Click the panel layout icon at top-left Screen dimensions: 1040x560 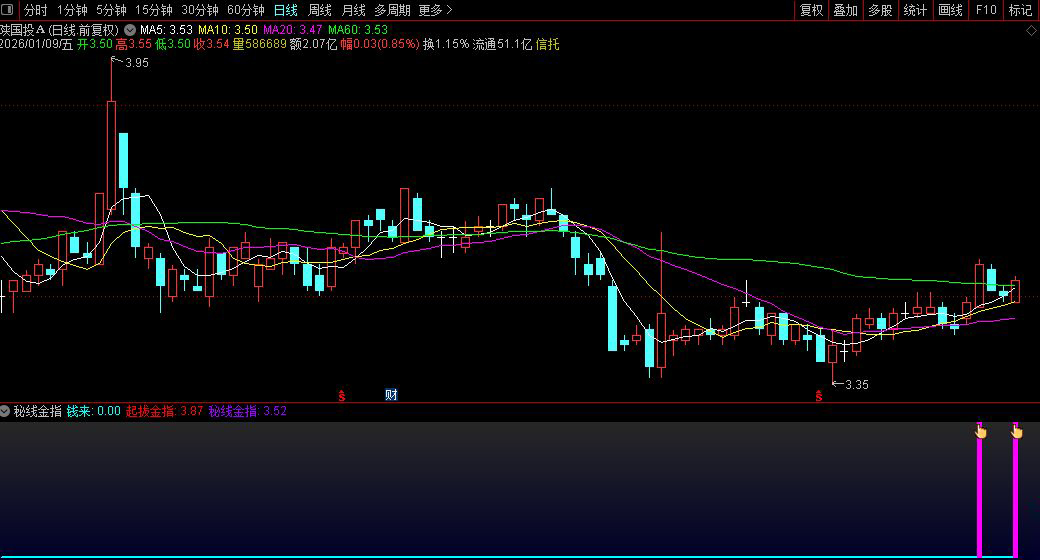click(7, 9)
